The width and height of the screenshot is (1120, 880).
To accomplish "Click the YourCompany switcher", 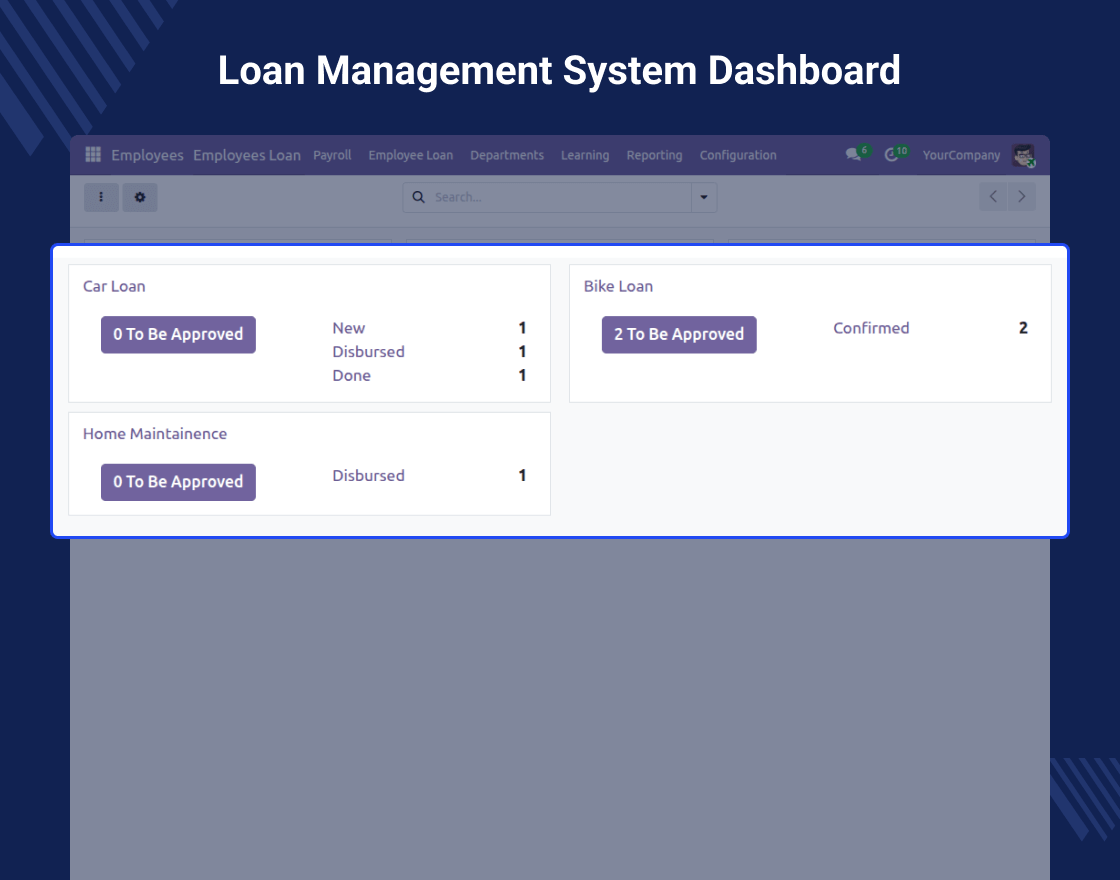I will (961, 155).
